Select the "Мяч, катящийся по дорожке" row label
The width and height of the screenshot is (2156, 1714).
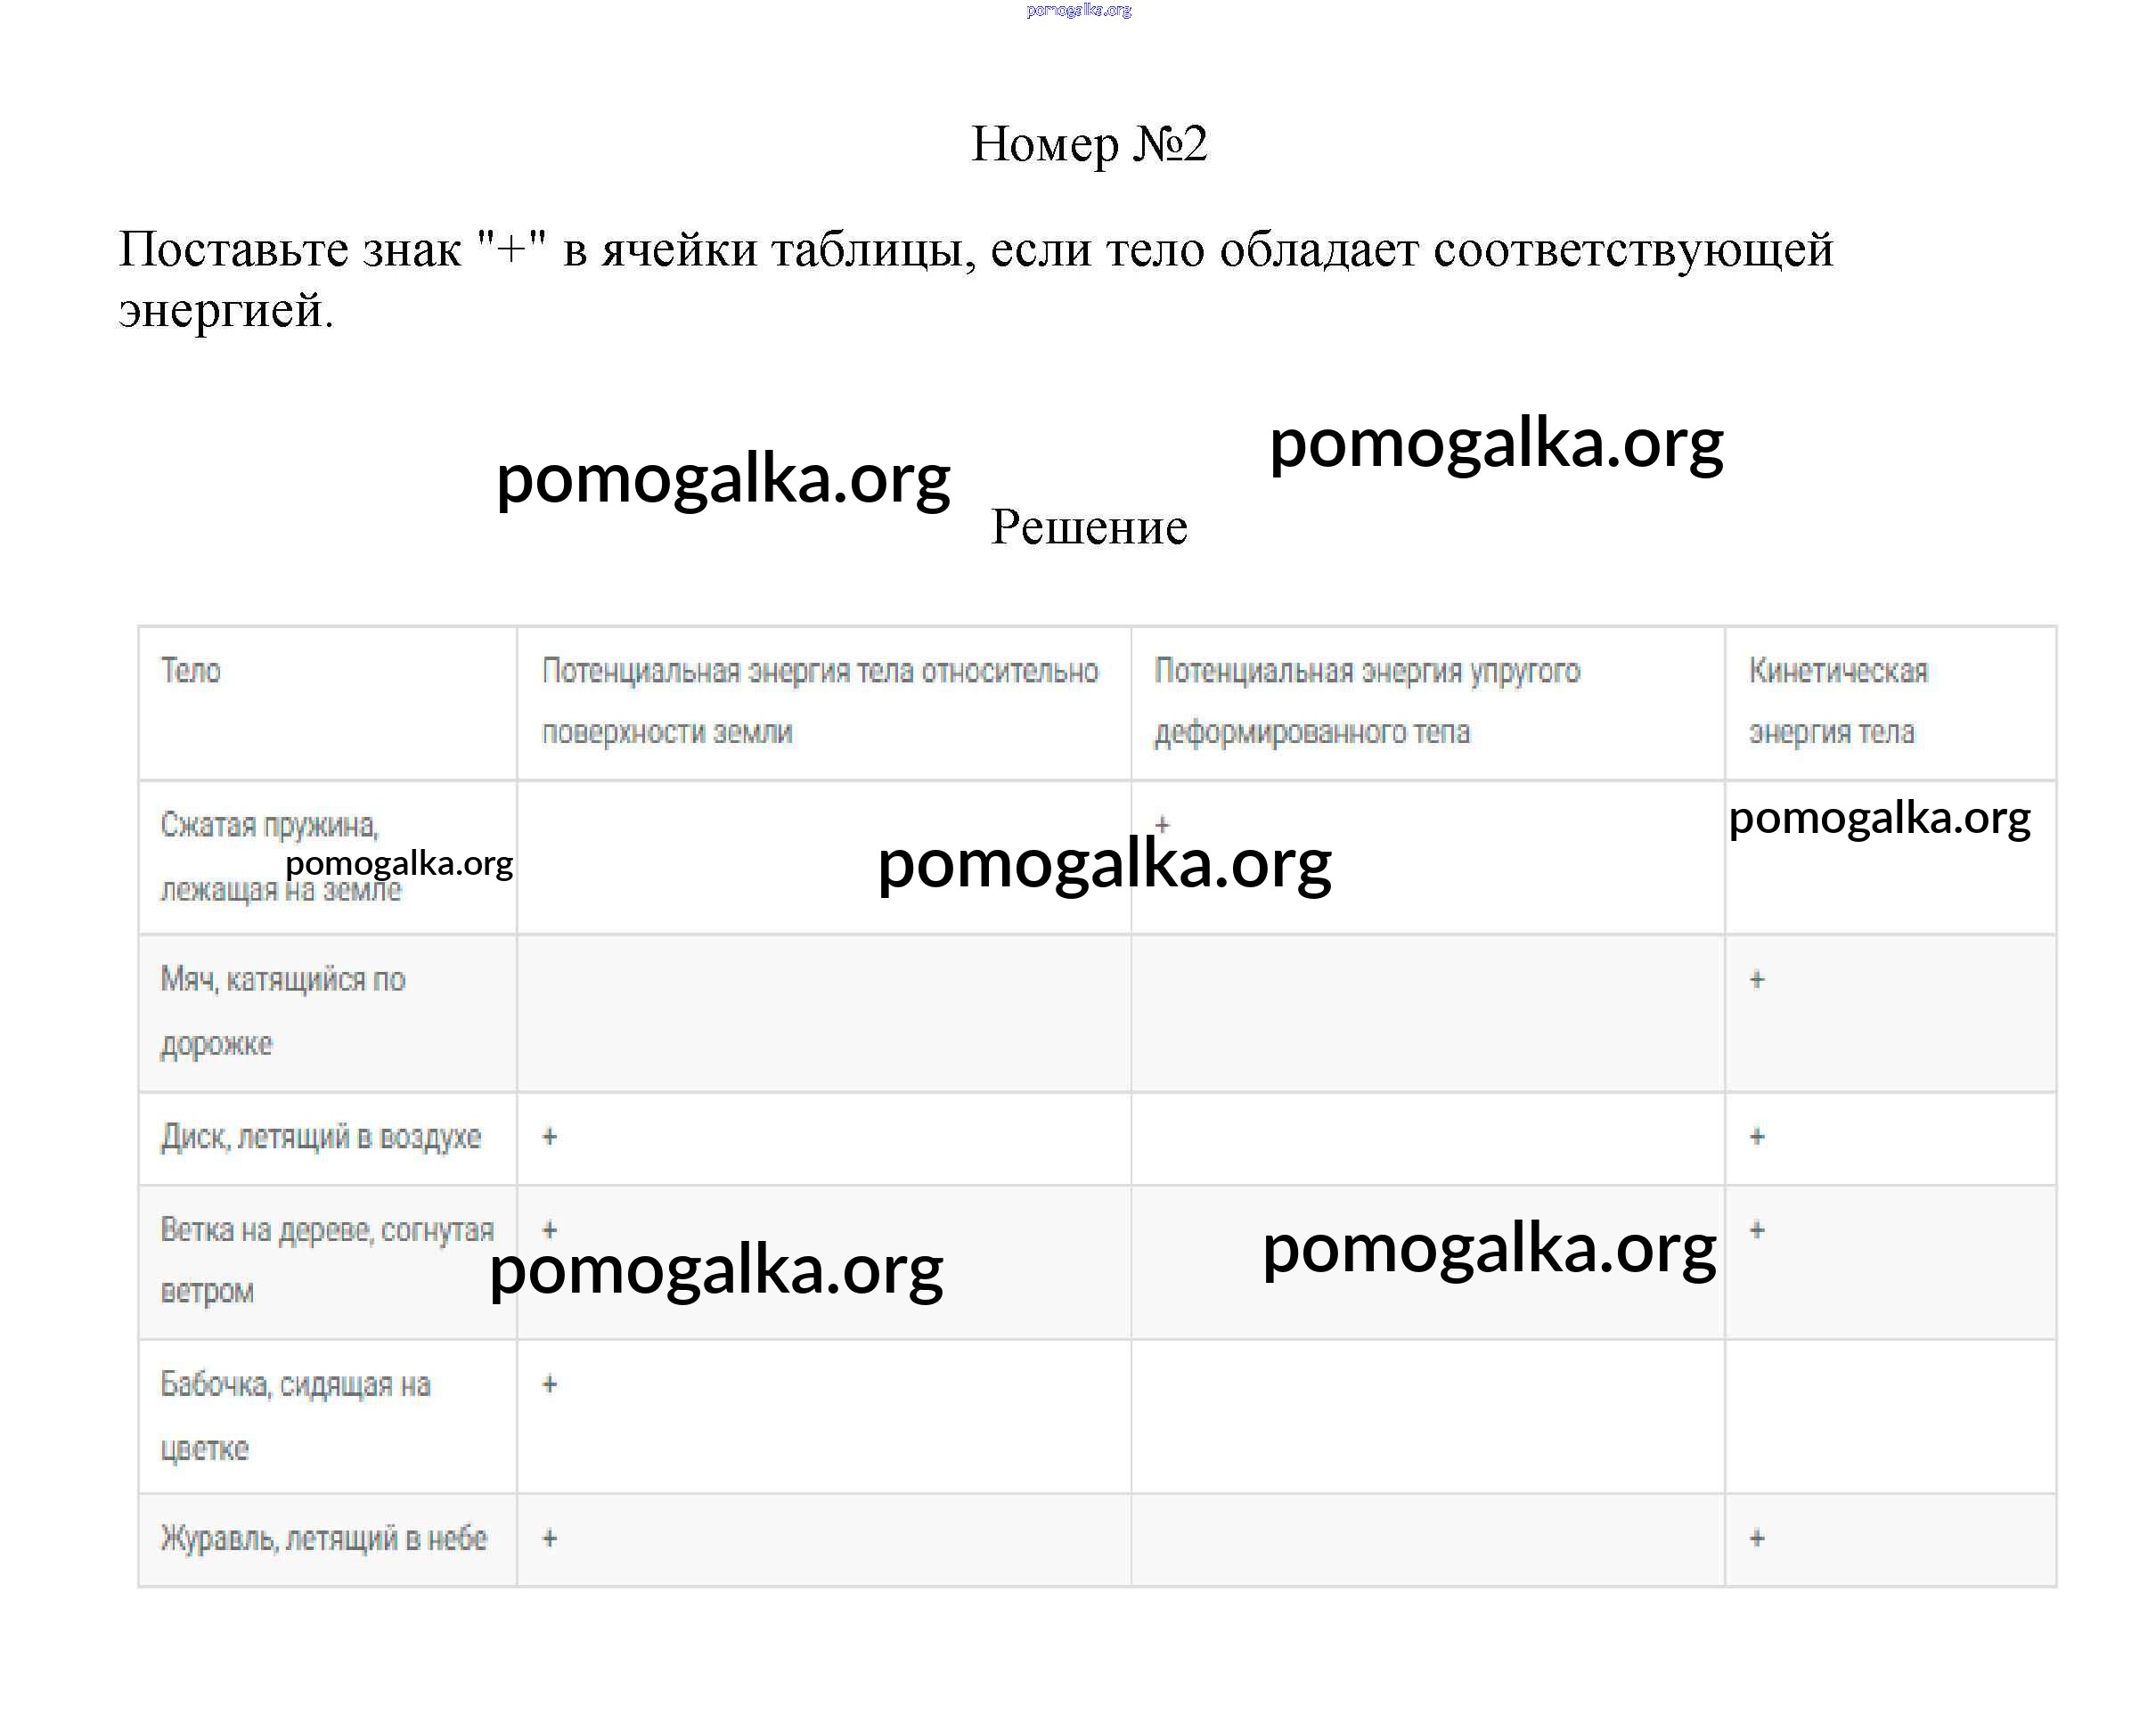click(x=282, y=1011)
